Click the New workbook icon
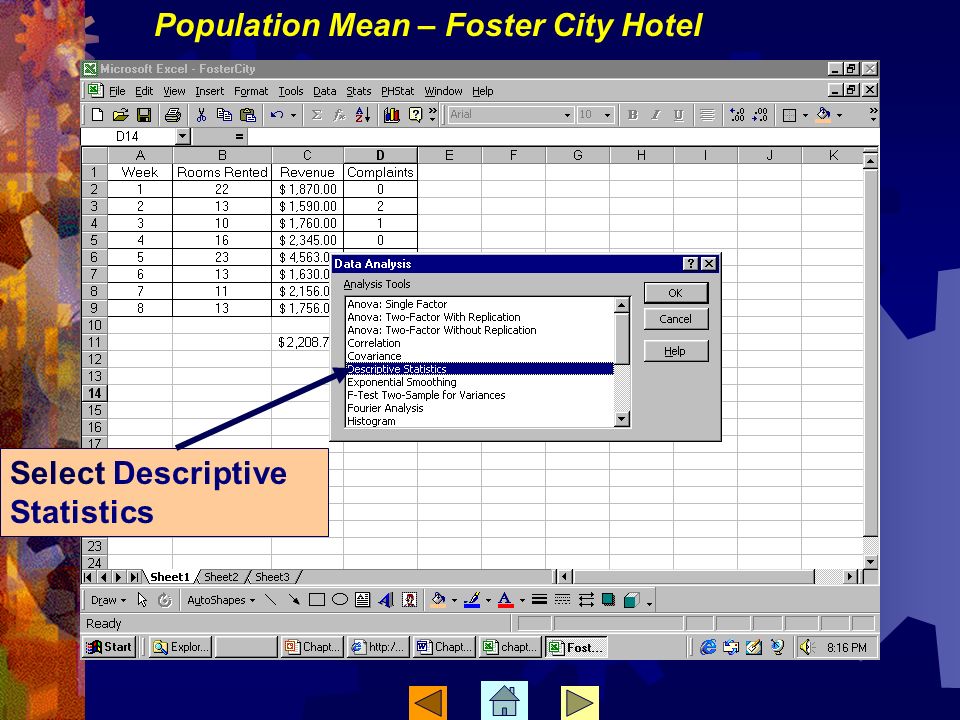The image size is (960, 720). tap(97, 114)
